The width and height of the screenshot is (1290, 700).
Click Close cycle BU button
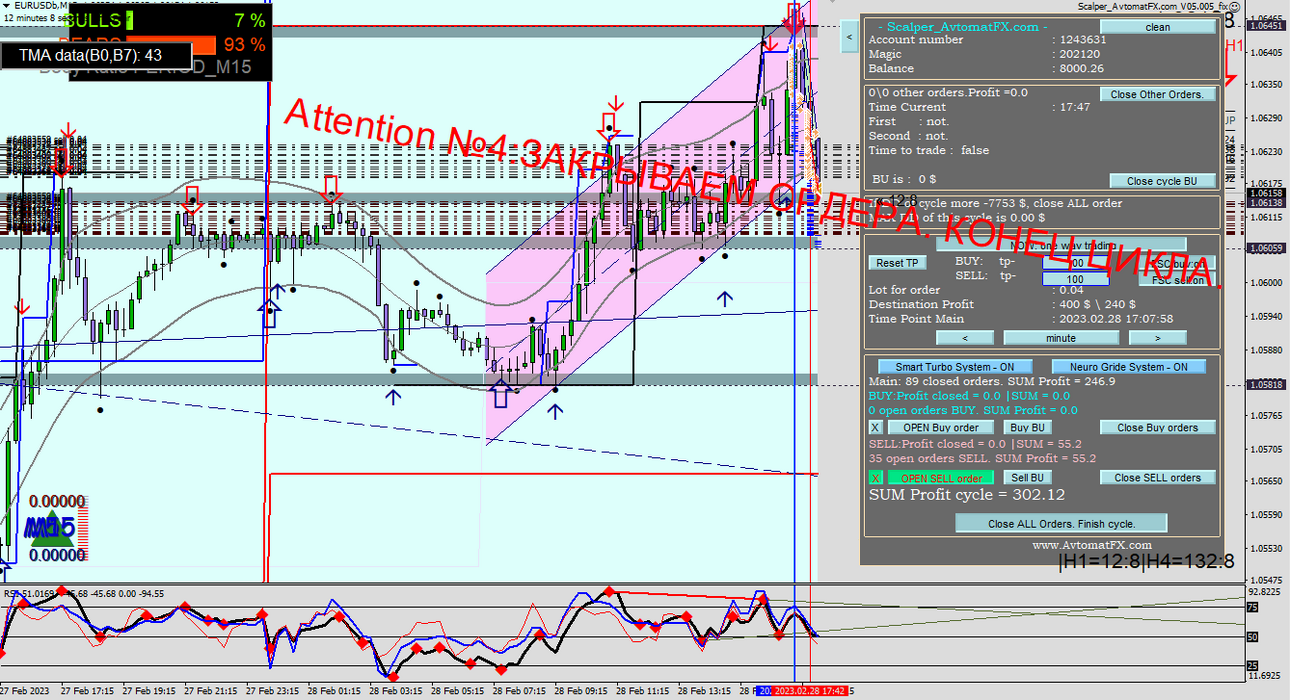[x=1163, y=181]
